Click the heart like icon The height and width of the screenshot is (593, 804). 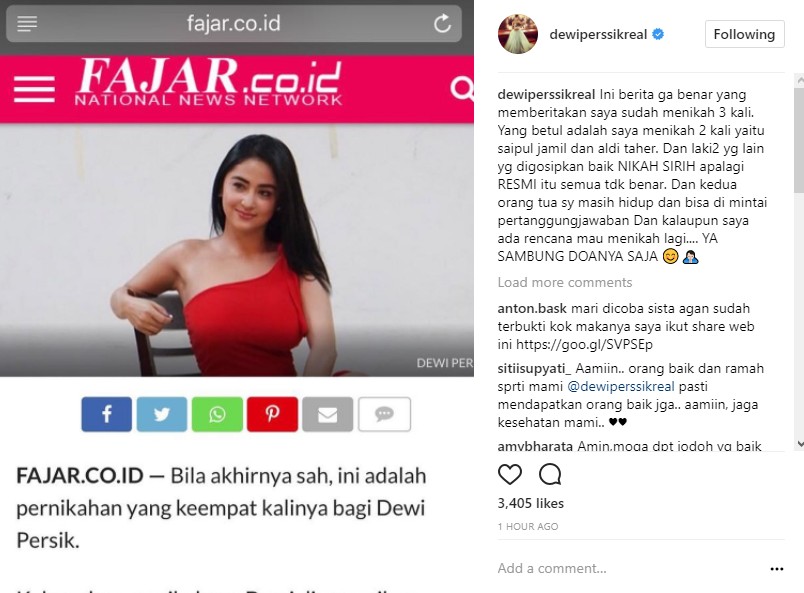pyautogui.click(x=510, y=475)
